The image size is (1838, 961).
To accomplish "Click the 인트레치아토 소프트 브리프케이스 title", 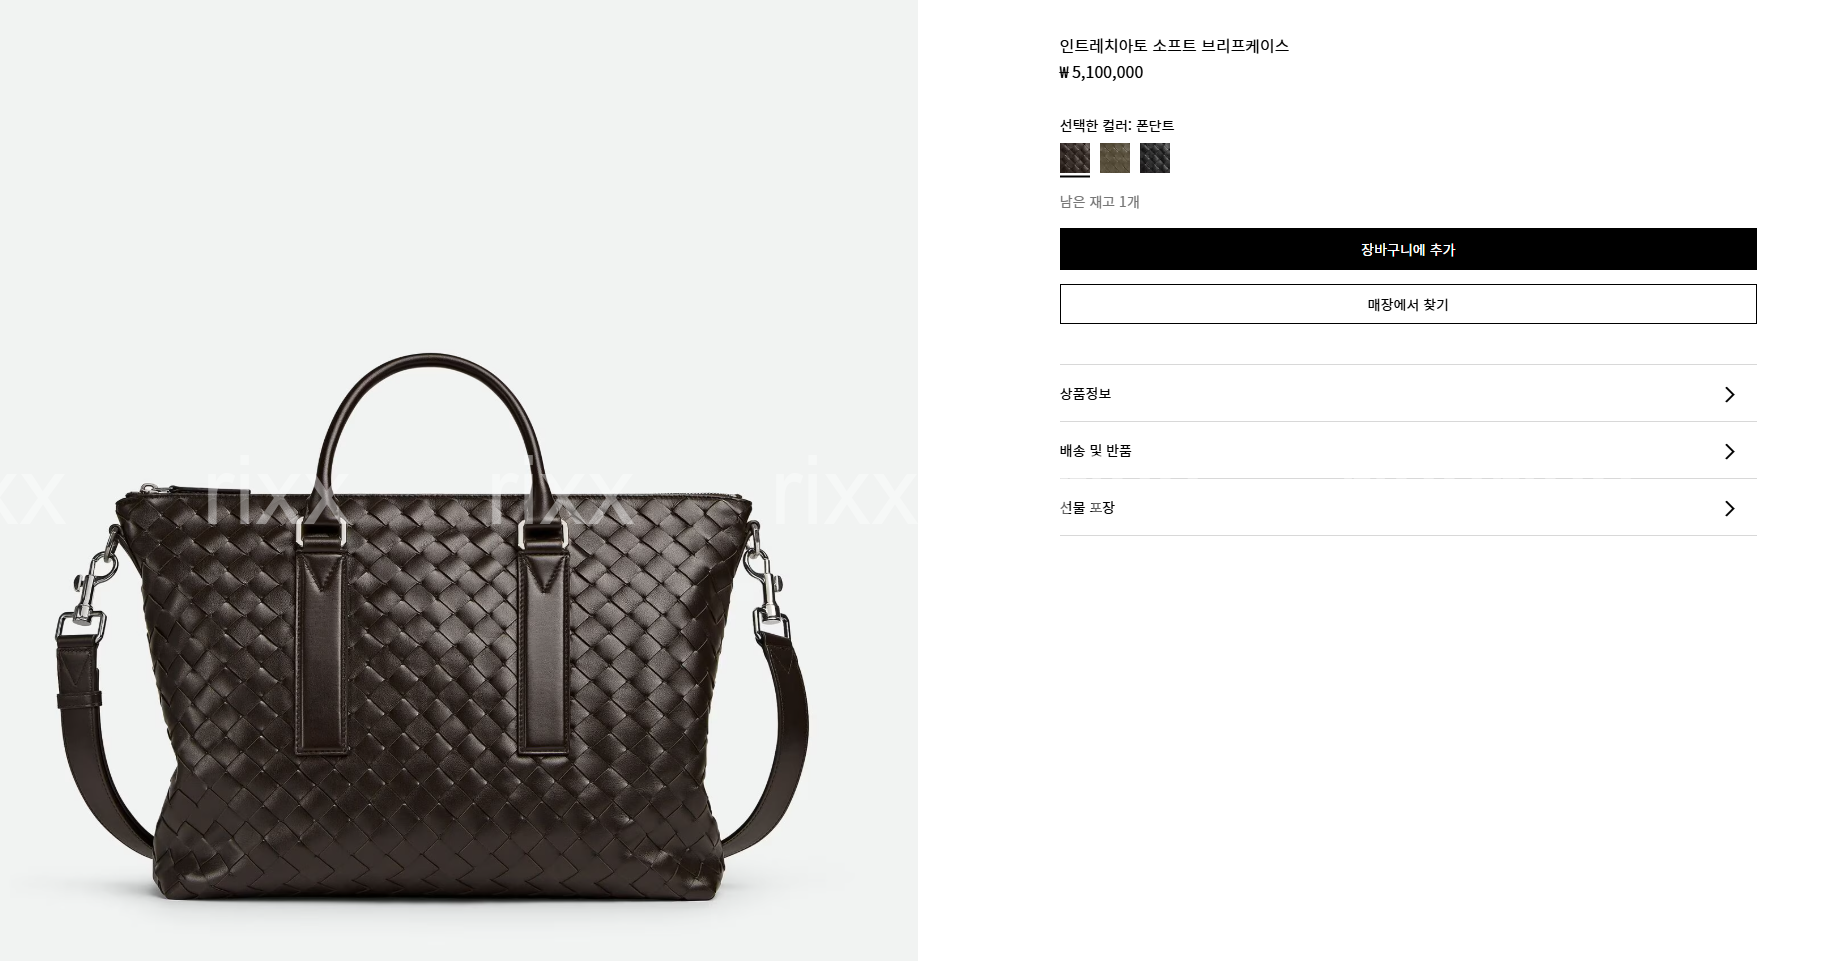I will click(x=1174, y=45).
